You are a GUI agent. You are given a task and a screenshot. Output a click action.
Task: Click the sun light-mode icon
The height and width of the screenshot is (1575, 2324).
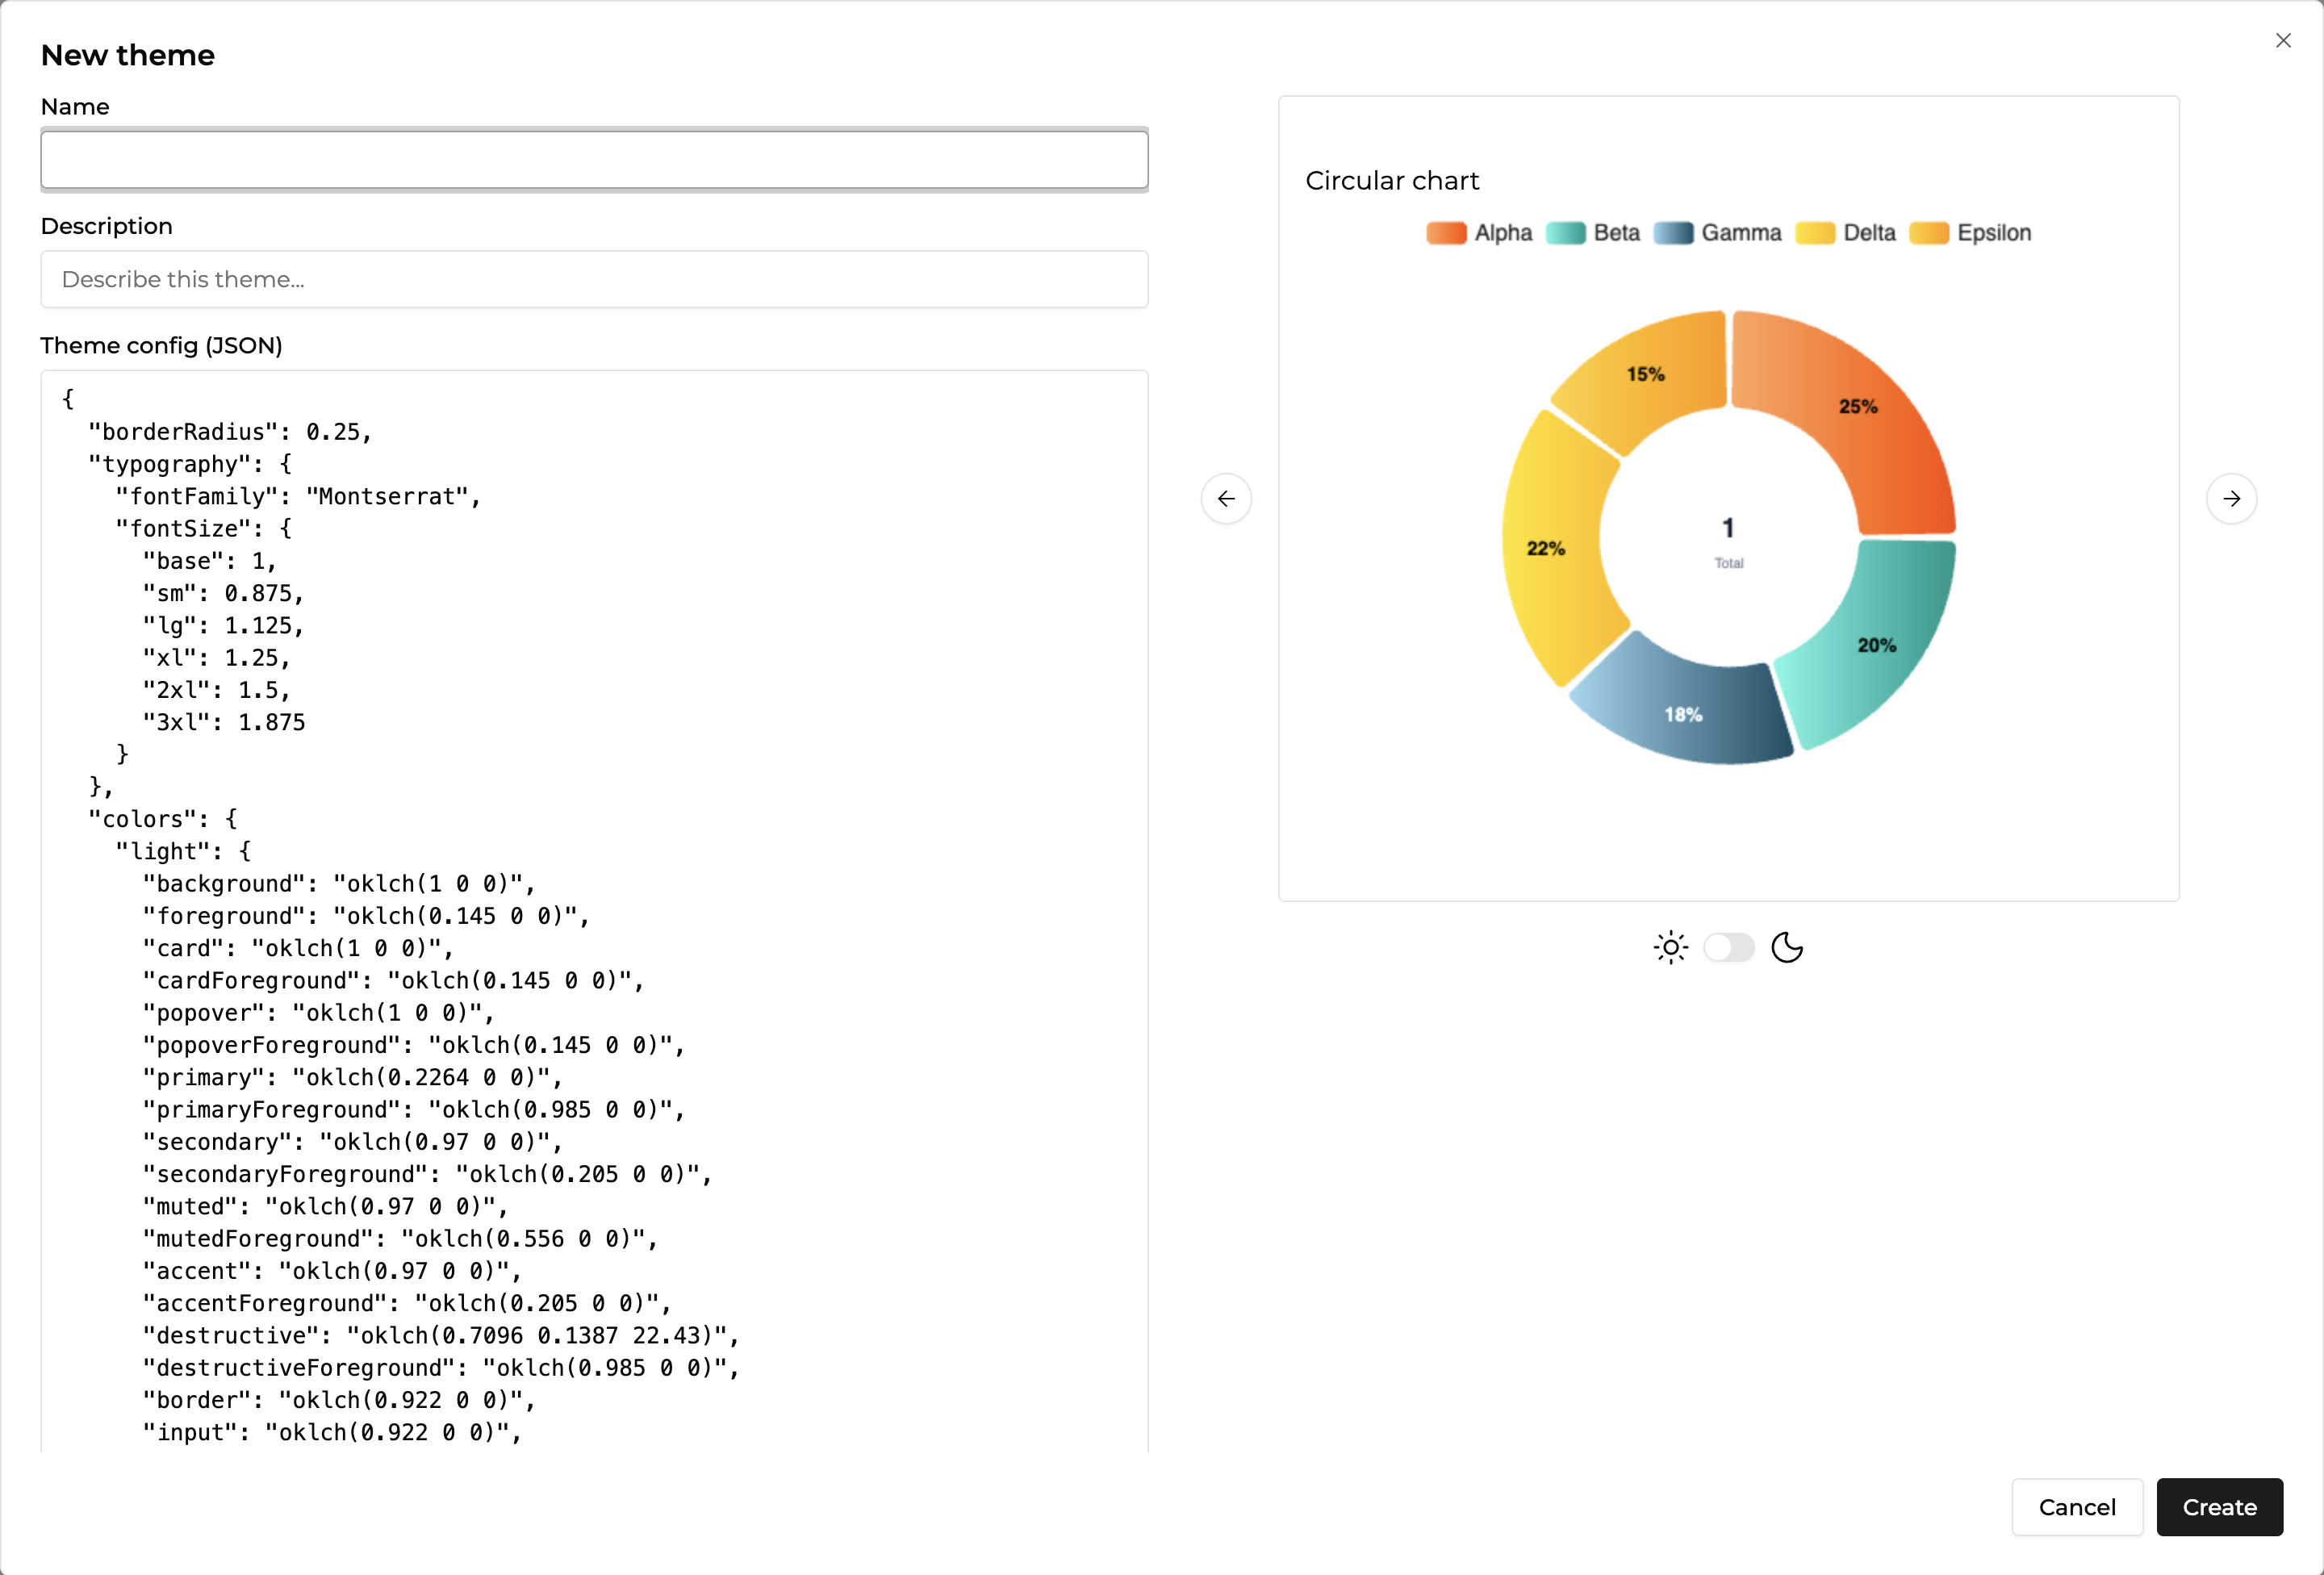coord(1670,947)
